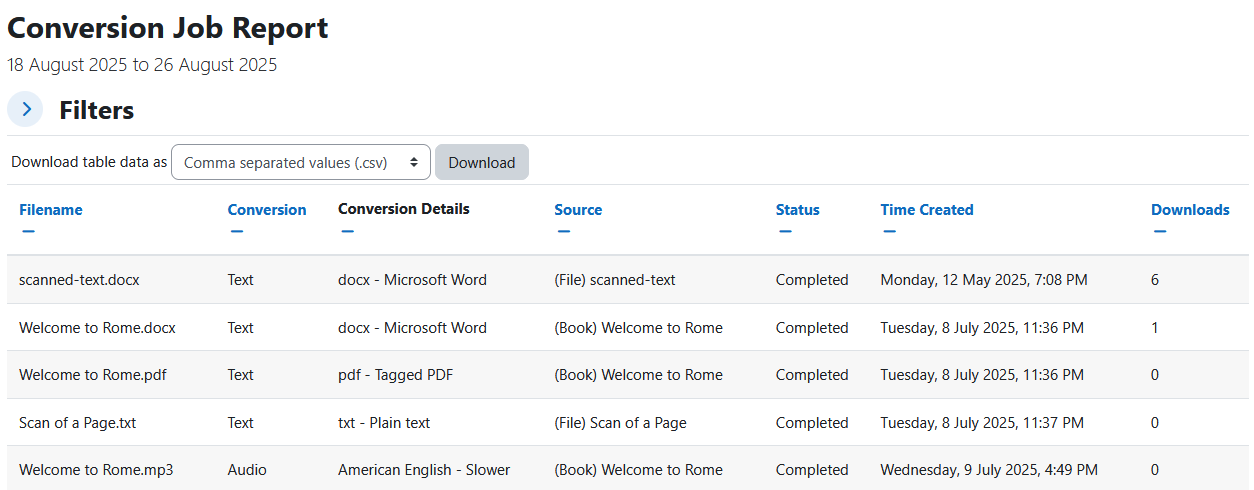
Task: Hide the Downloads column using its minus icon
Action: click(x=1160, y=232)
